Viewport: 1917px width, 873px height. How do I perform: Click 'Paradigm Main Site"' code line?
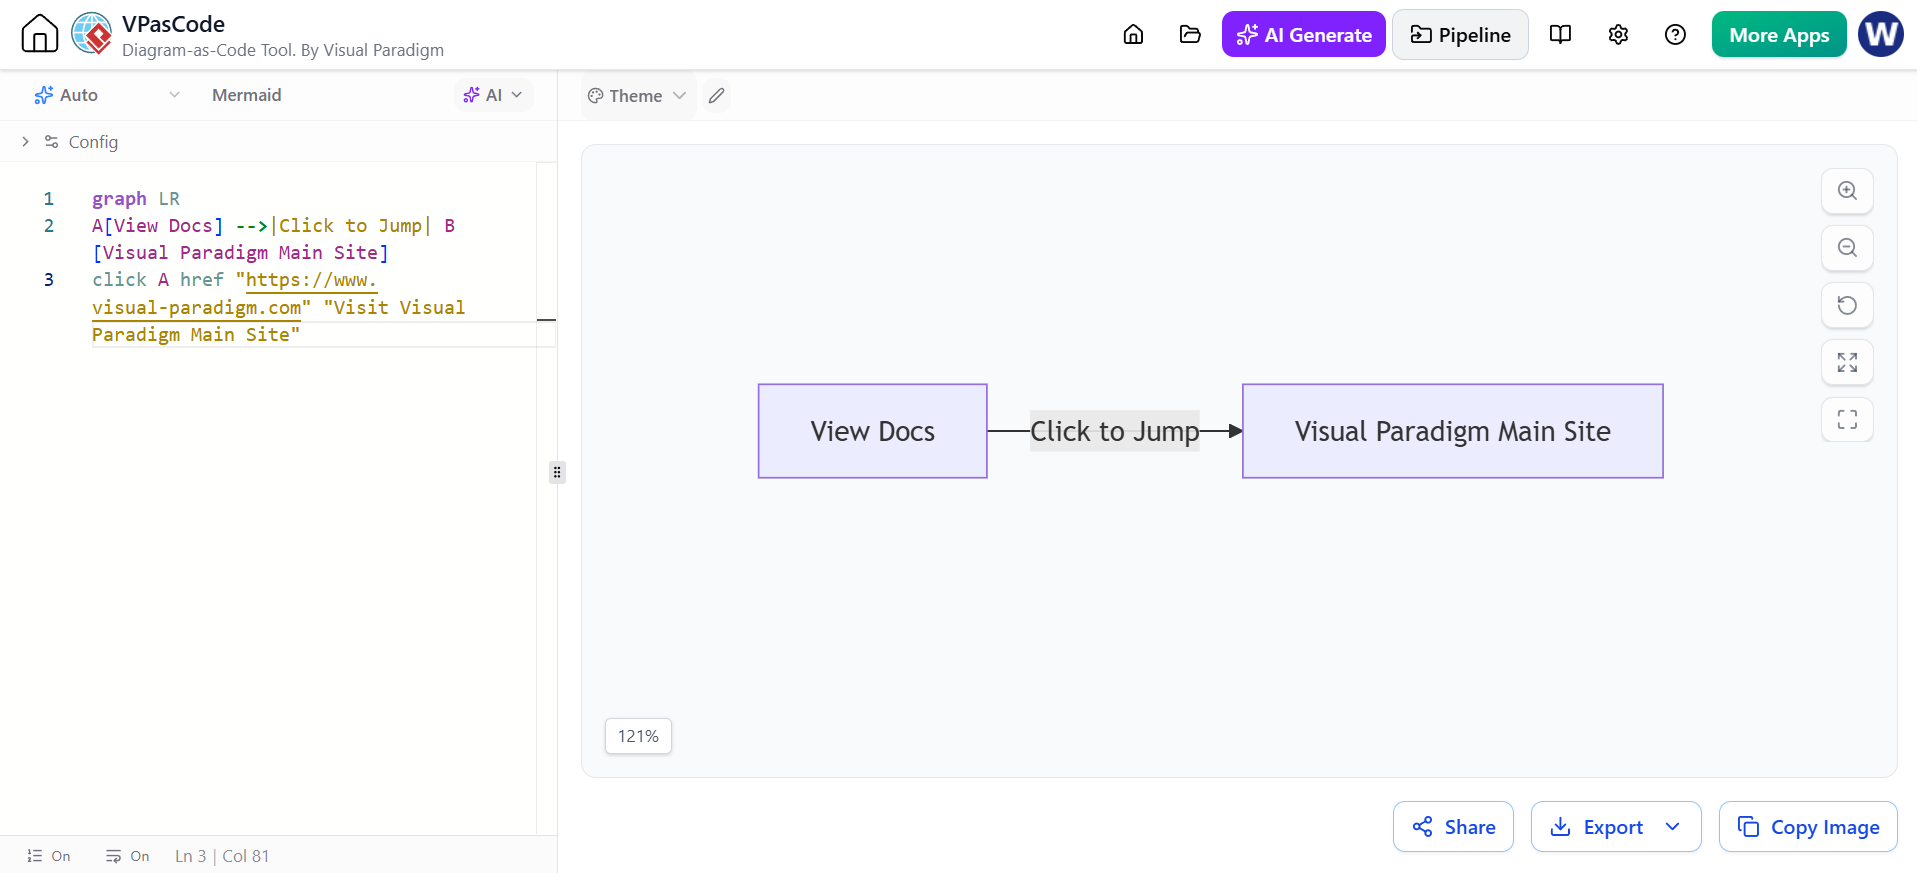[x=196, y=334]
